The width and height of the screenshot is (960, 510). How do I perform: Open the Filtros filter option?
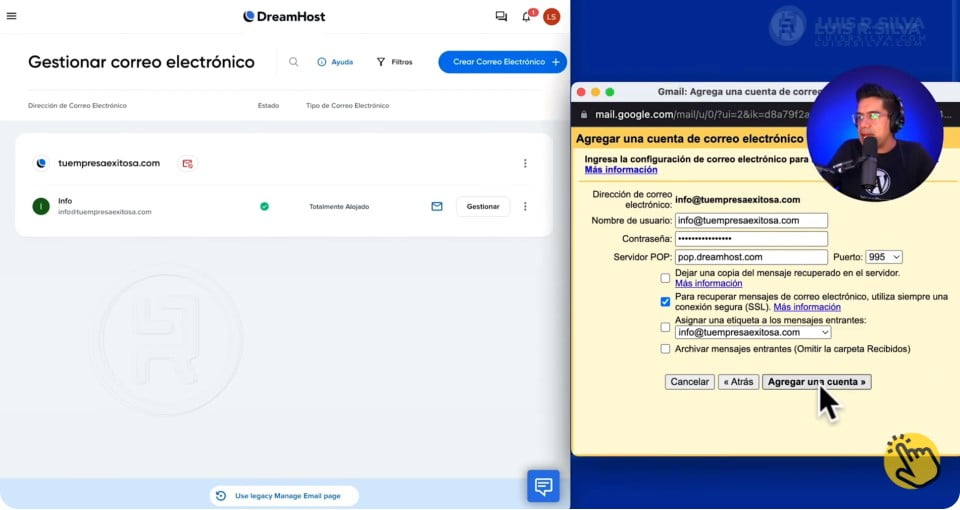[x=395, y=62]
